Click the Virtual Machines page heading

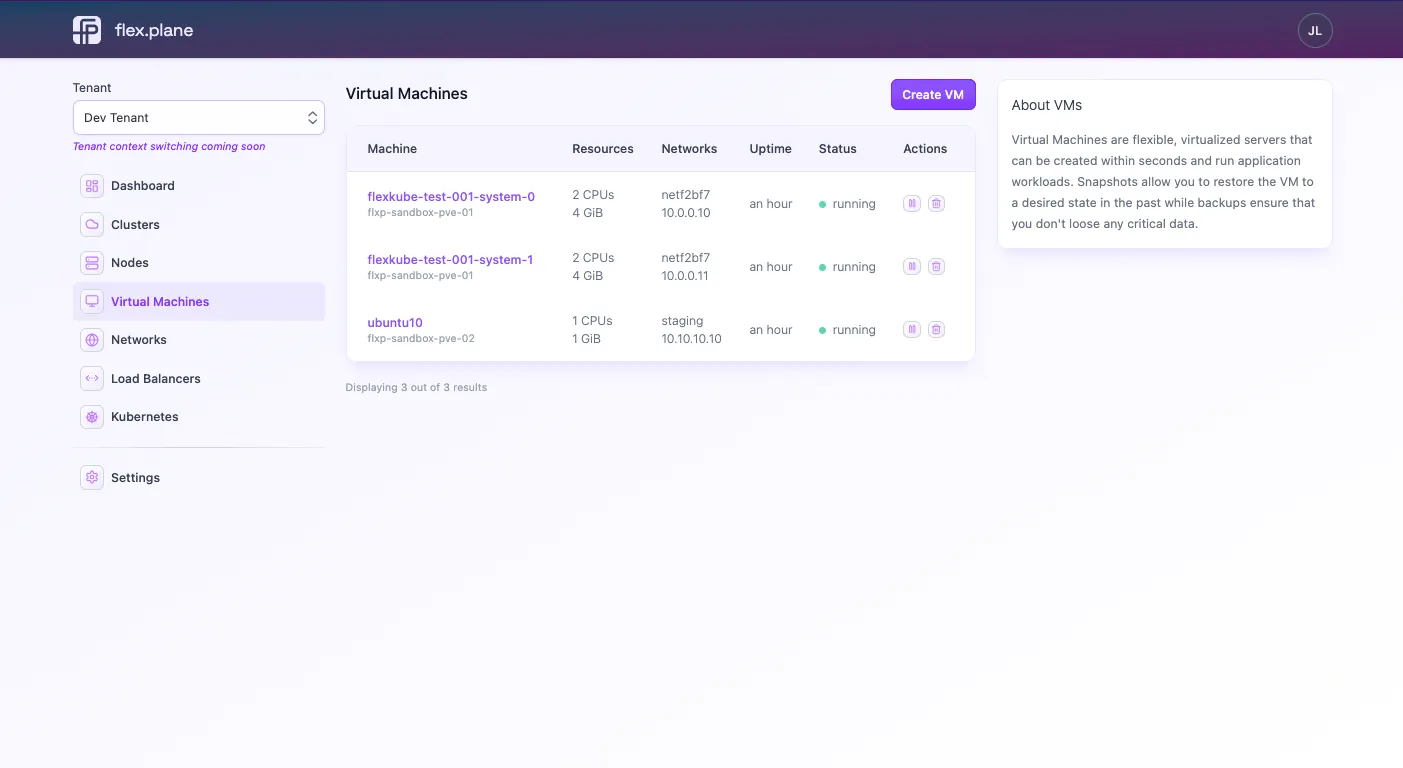(x=407, y=93)
